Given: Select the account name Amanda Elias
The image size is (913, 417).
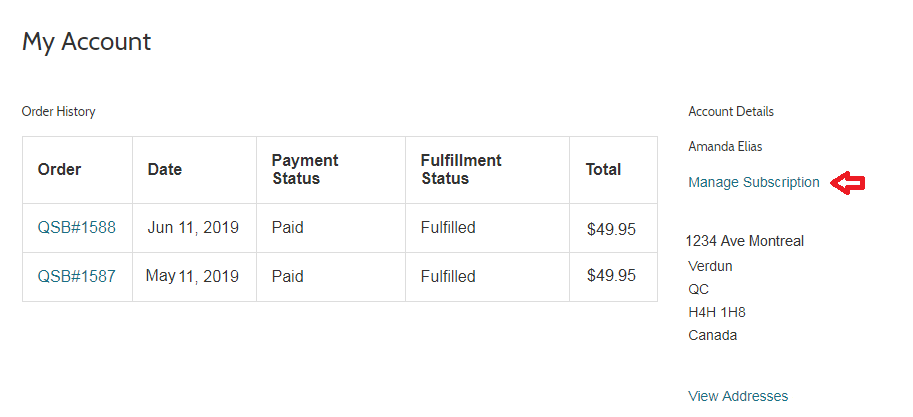Looking at the screenshot, I should pyautogui.click(x=725, y=146).
